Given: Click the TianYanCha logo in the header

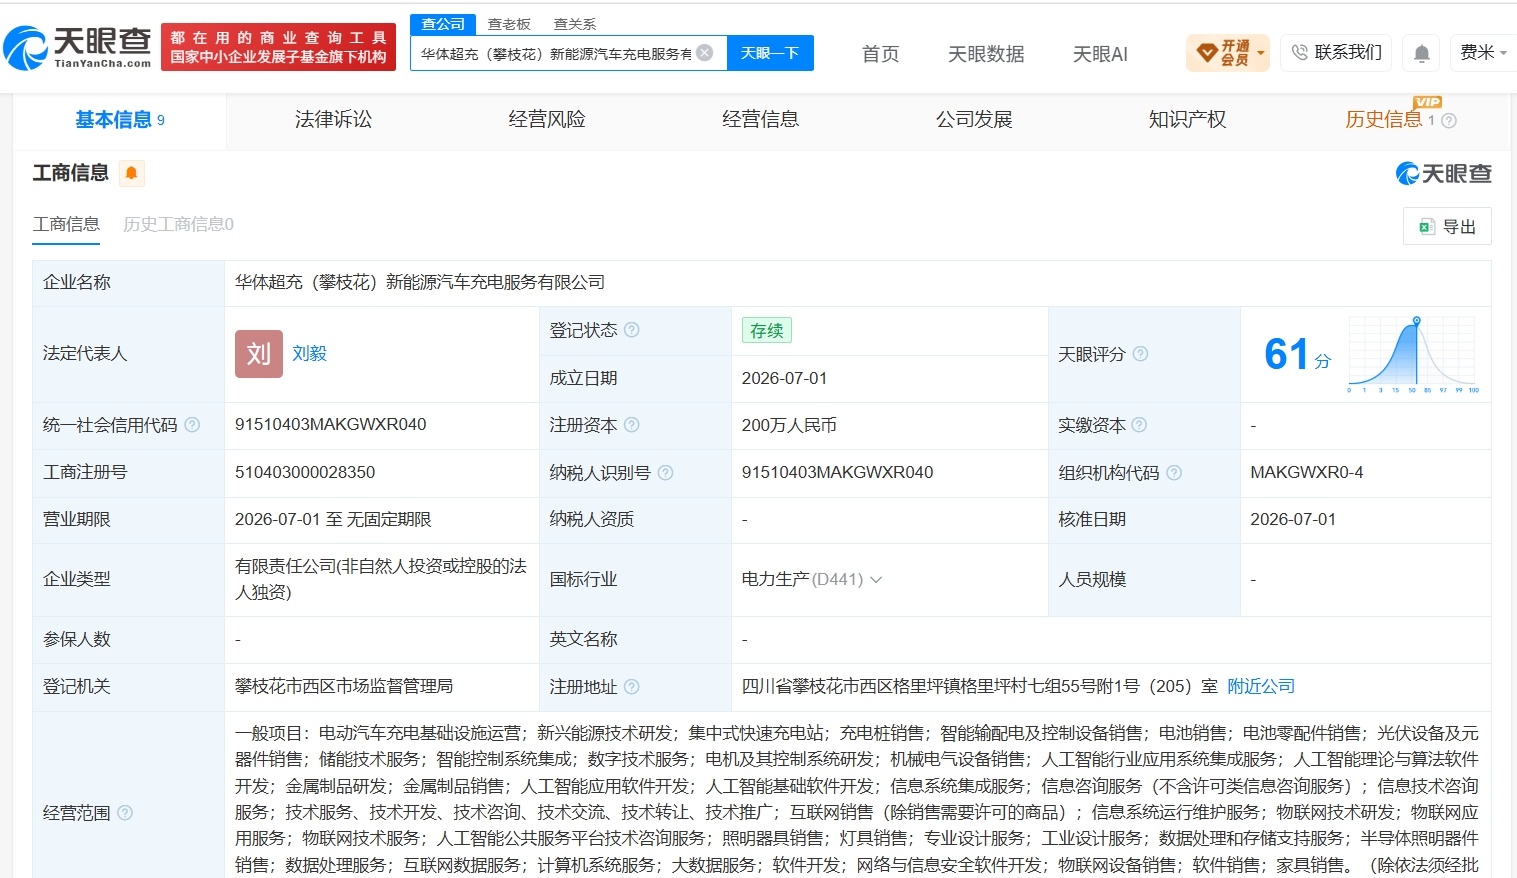Looking at the screenshot, I should click(77, 47).
